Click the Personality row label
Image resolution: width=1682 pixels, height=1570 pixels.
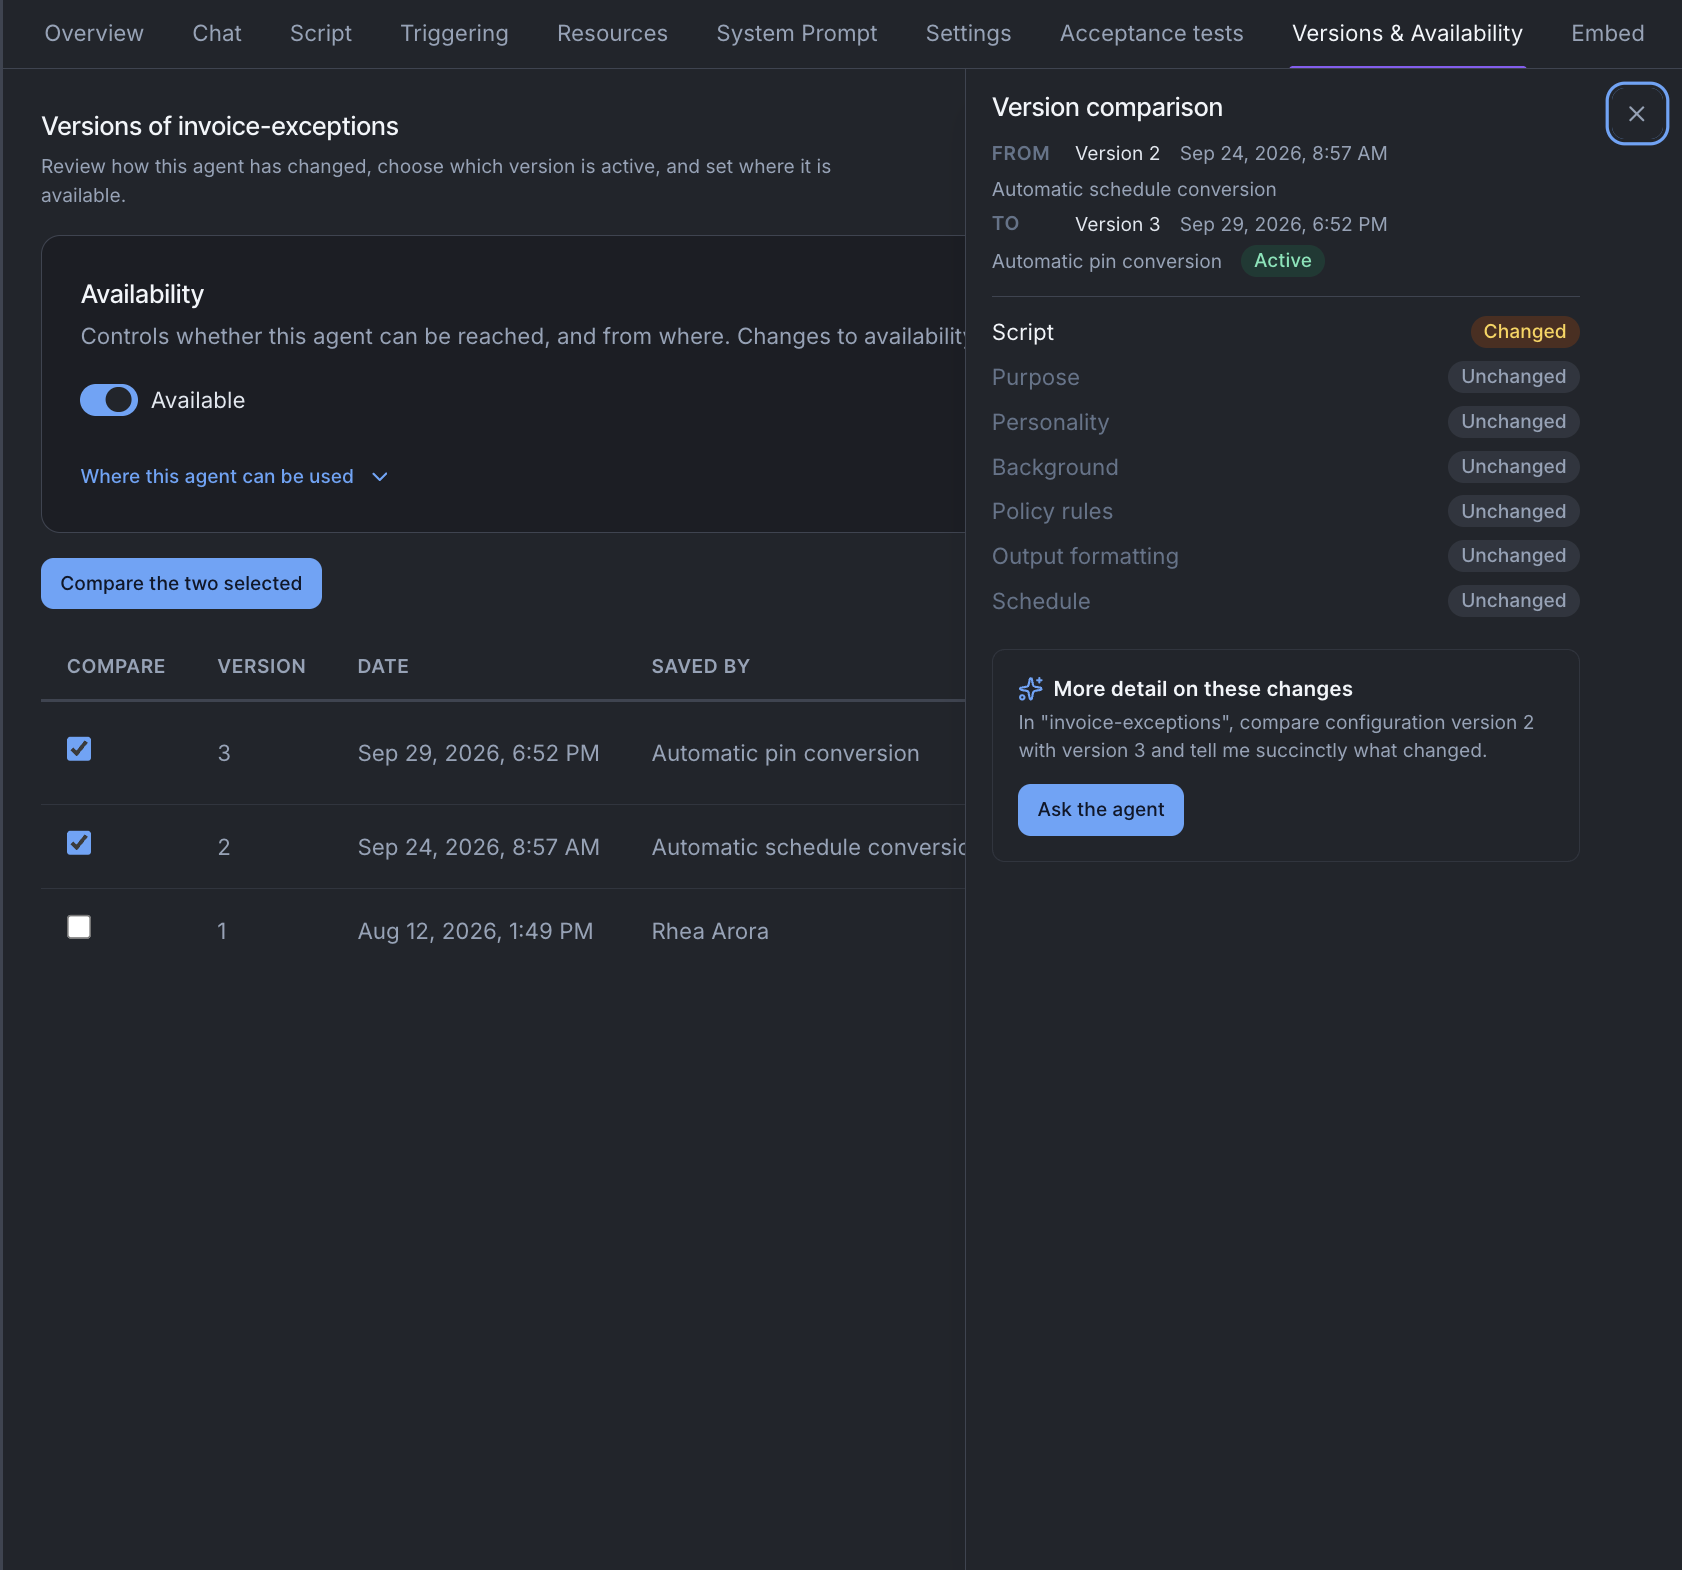(x=1051, y=423)
